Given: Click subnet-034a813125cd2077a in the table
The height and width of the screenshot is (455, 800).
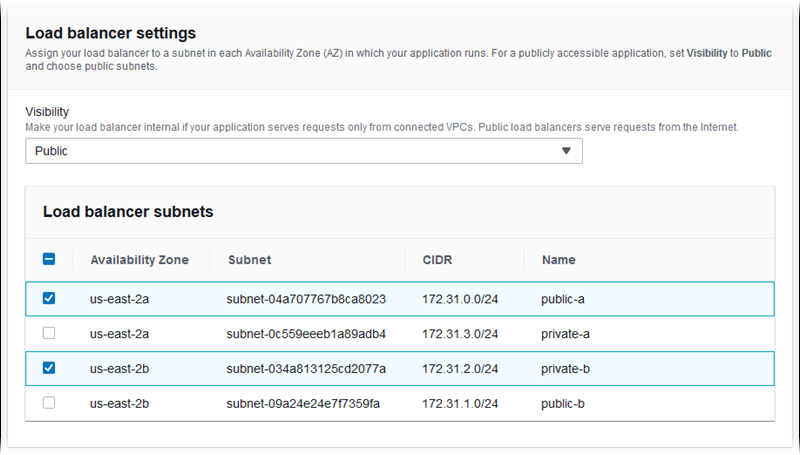Looking at the screenshot, I should tap(306, 369).
